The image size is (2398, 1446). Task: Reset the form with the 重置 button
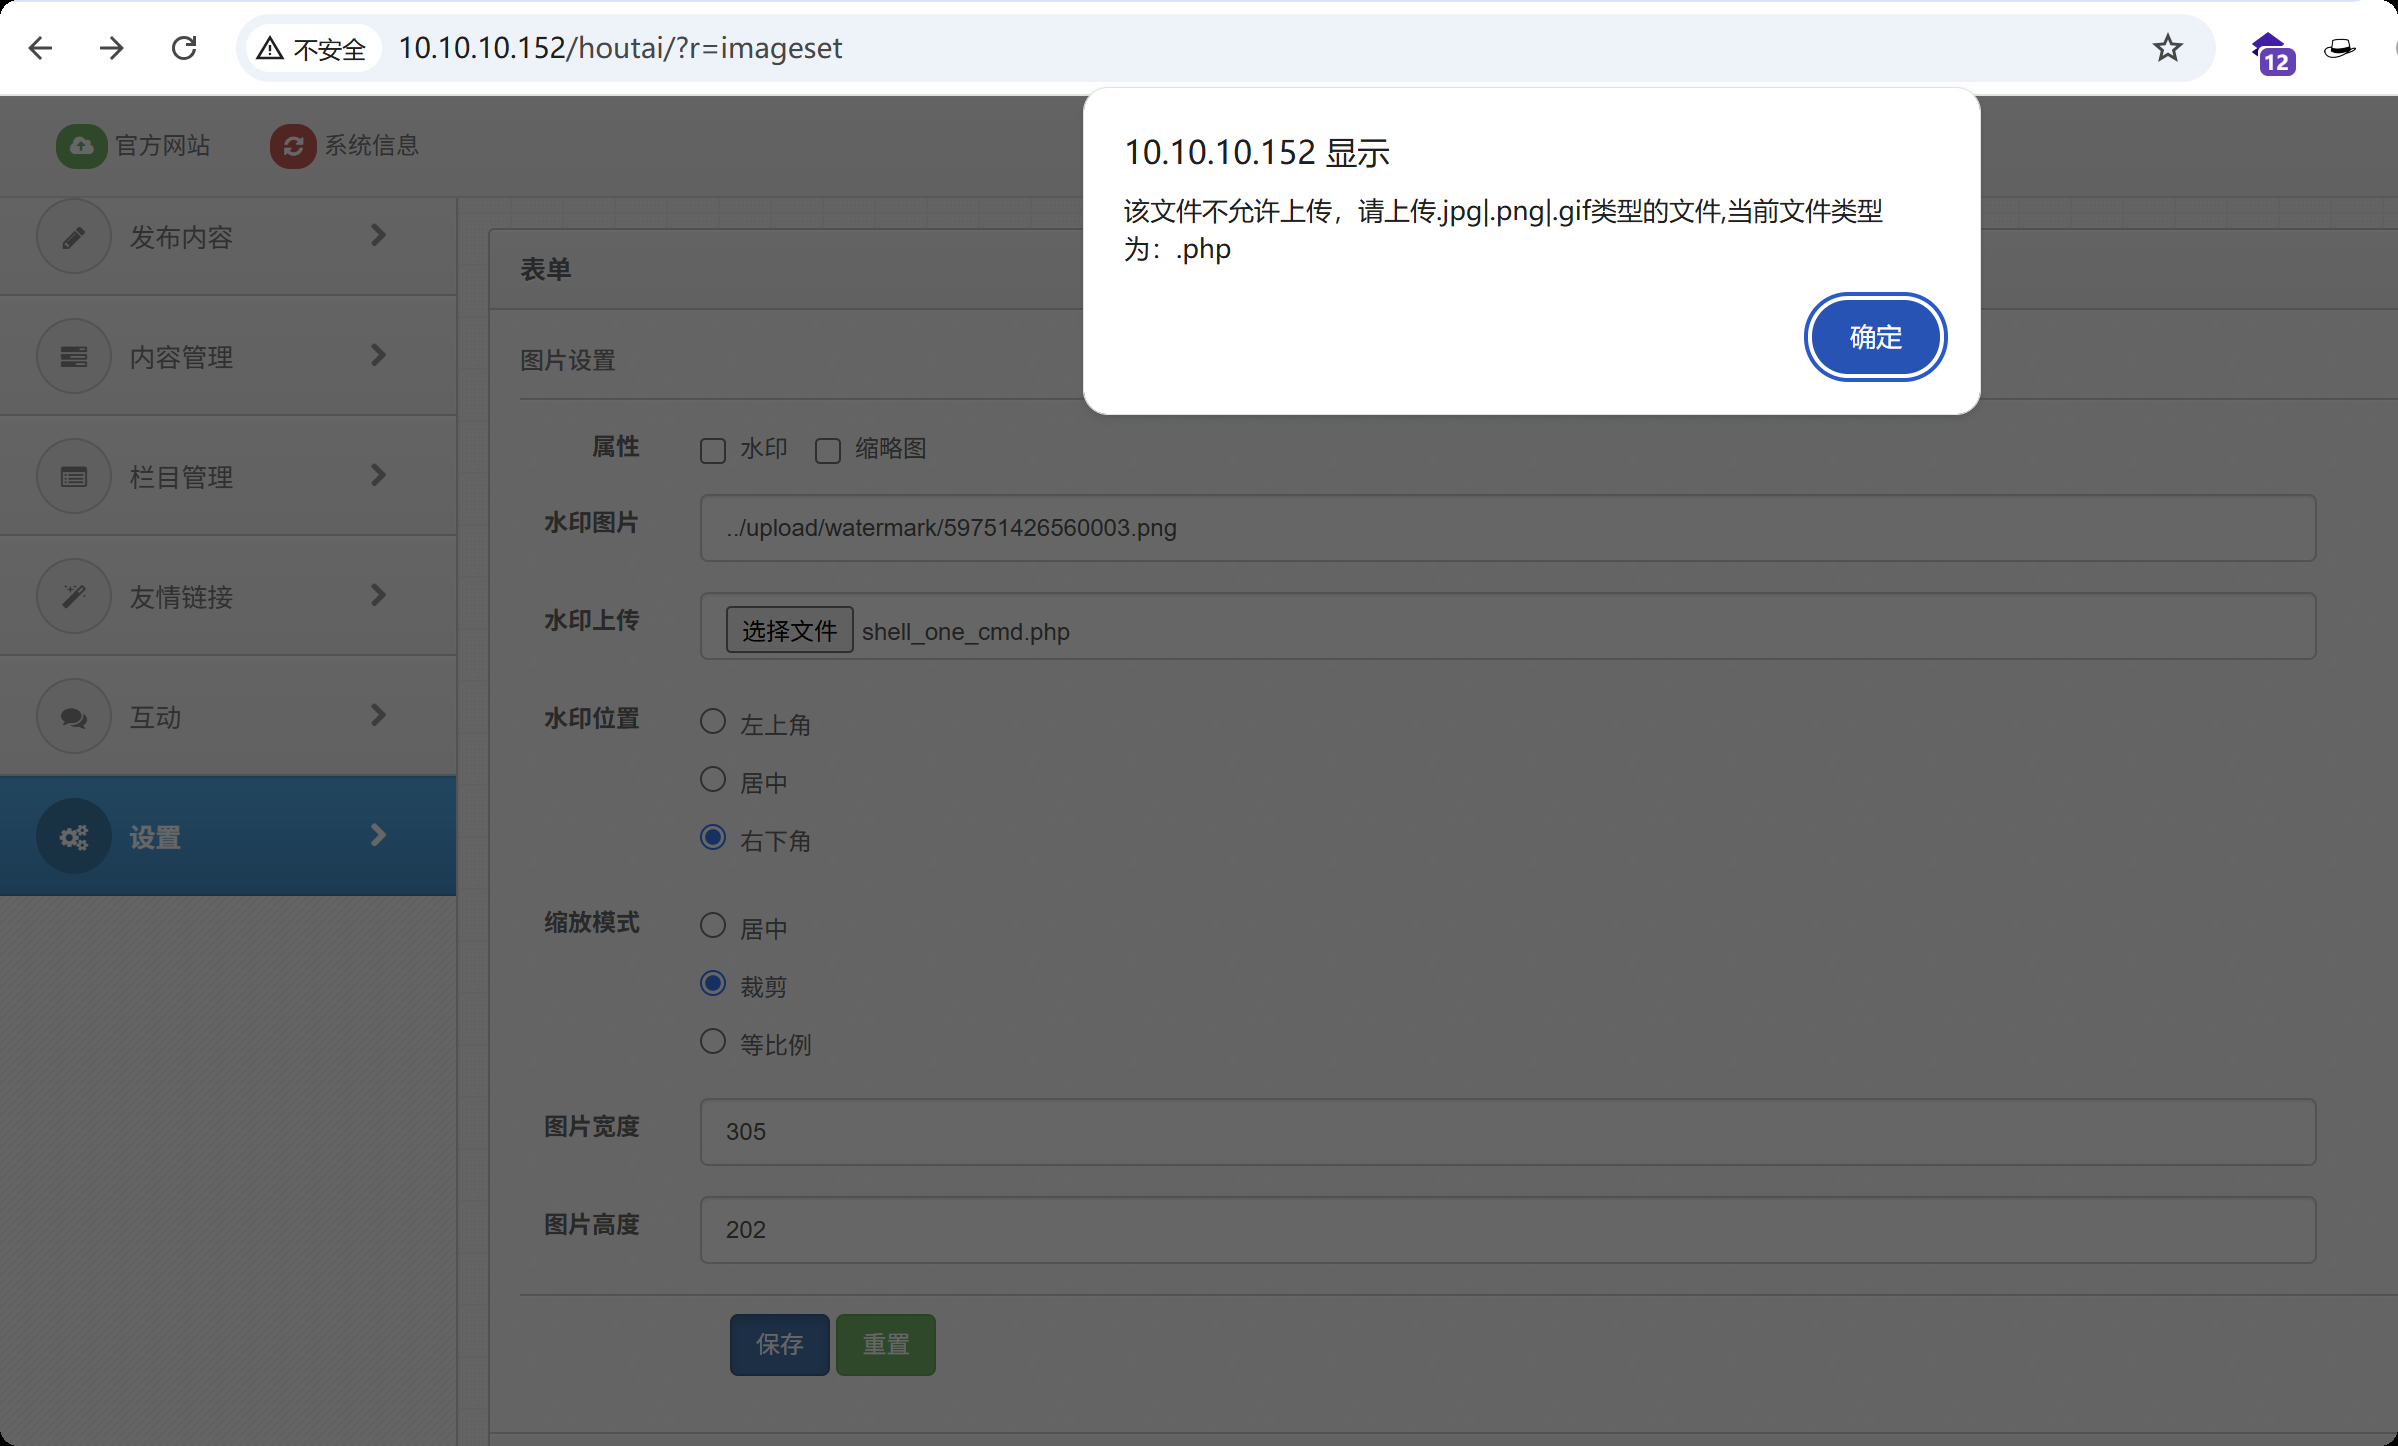tap(885, 1344)
